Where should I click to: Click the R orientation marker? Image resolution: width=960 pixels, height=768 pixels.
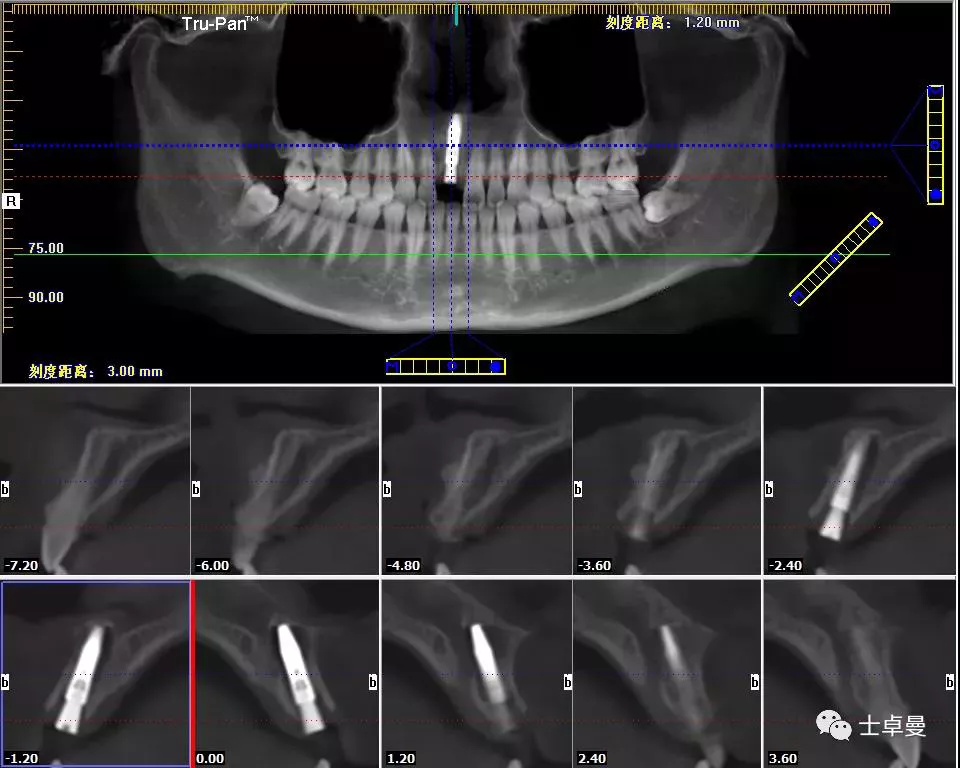[12, 201]
